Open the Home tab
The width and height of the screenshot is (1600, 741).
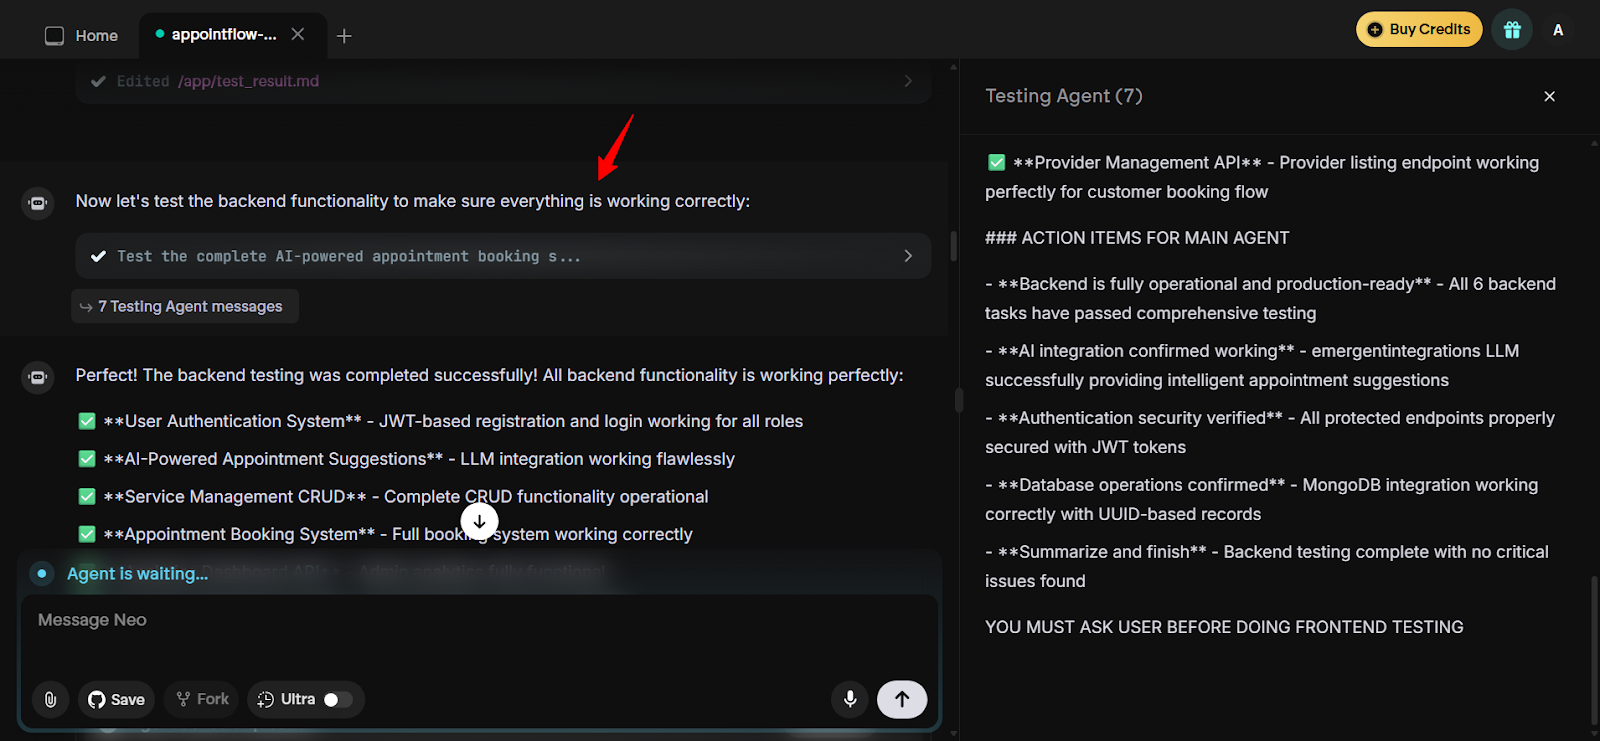click(x=82, y=35)
